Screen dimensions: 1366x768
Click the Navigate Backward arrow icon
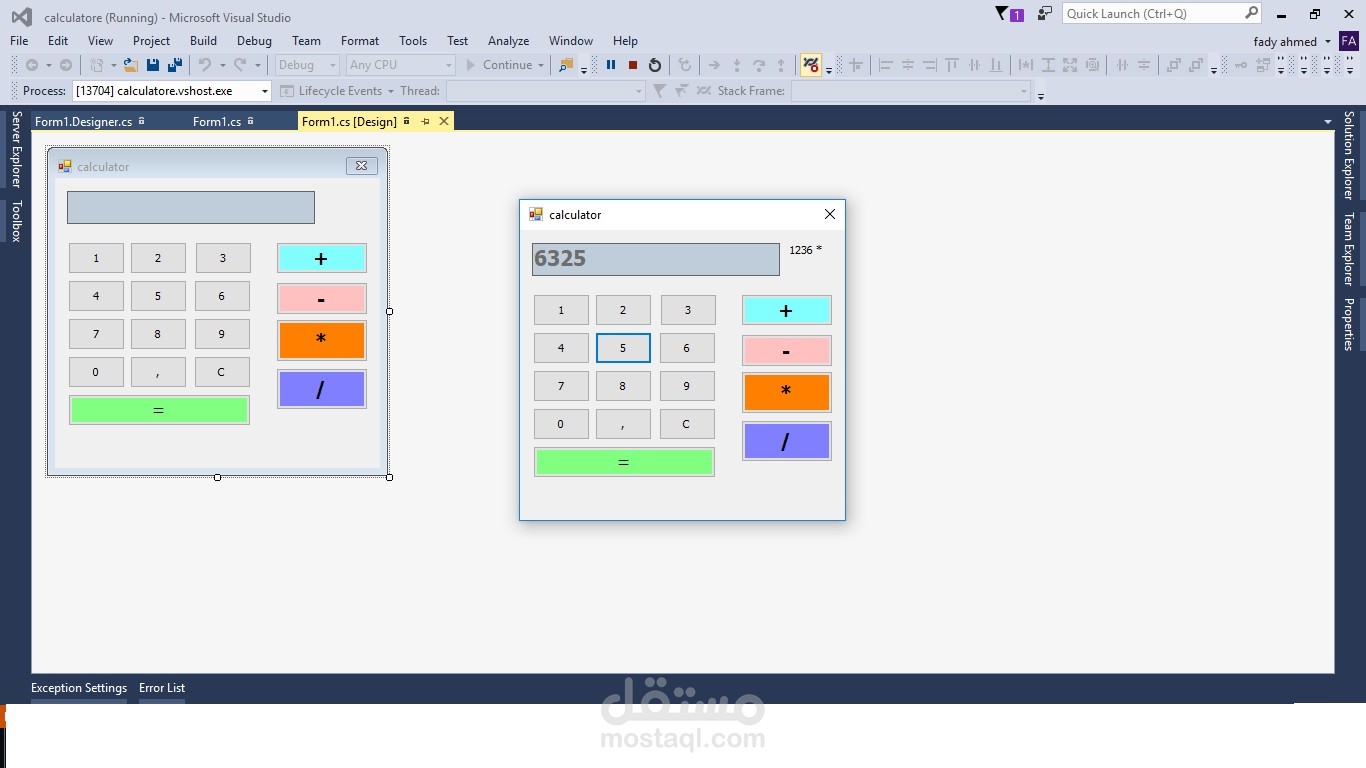(32, 65)
